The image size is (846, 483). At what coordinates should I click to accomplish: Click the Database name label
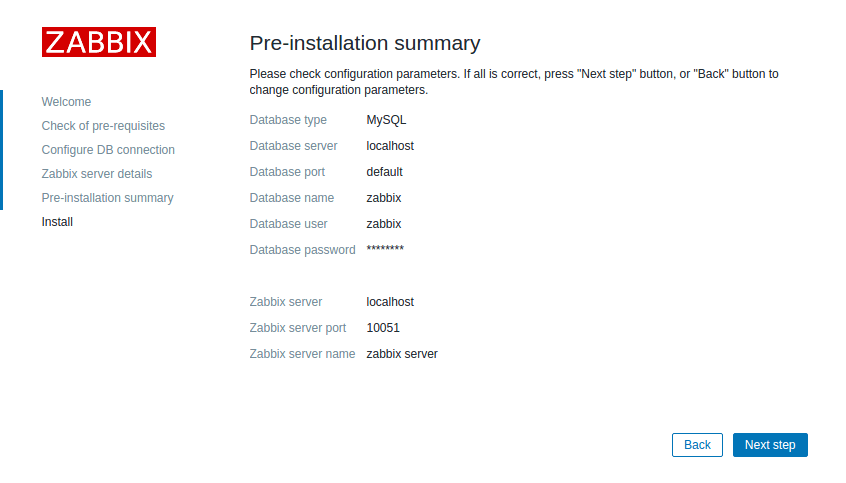coord(291,198)
